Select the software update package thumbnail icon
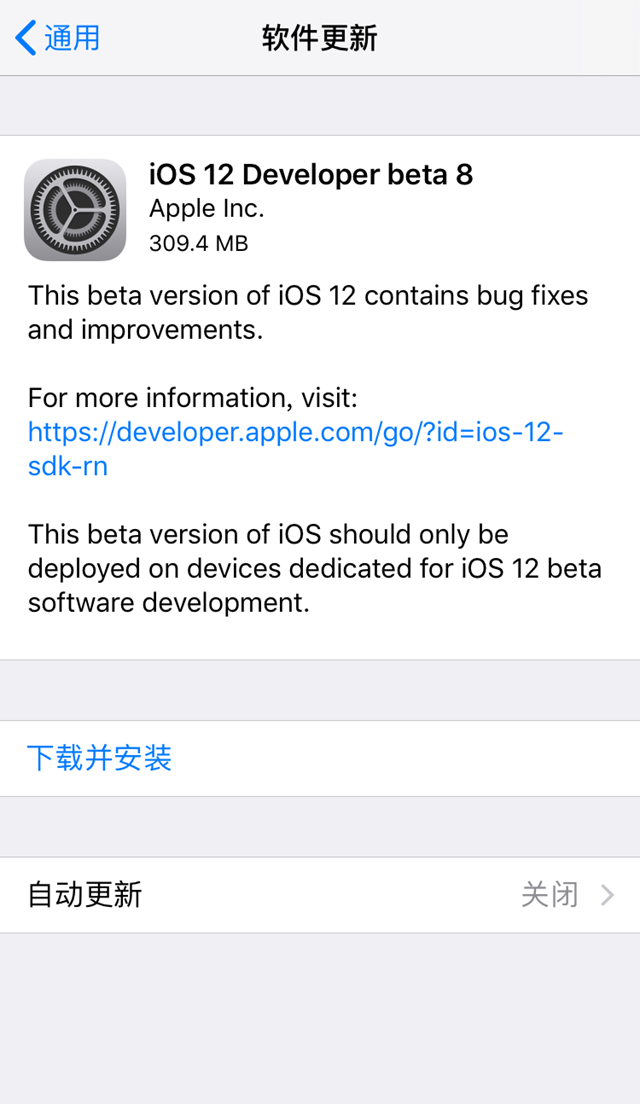The height and width of the screenshot is (1104, 640). [75, 210]
